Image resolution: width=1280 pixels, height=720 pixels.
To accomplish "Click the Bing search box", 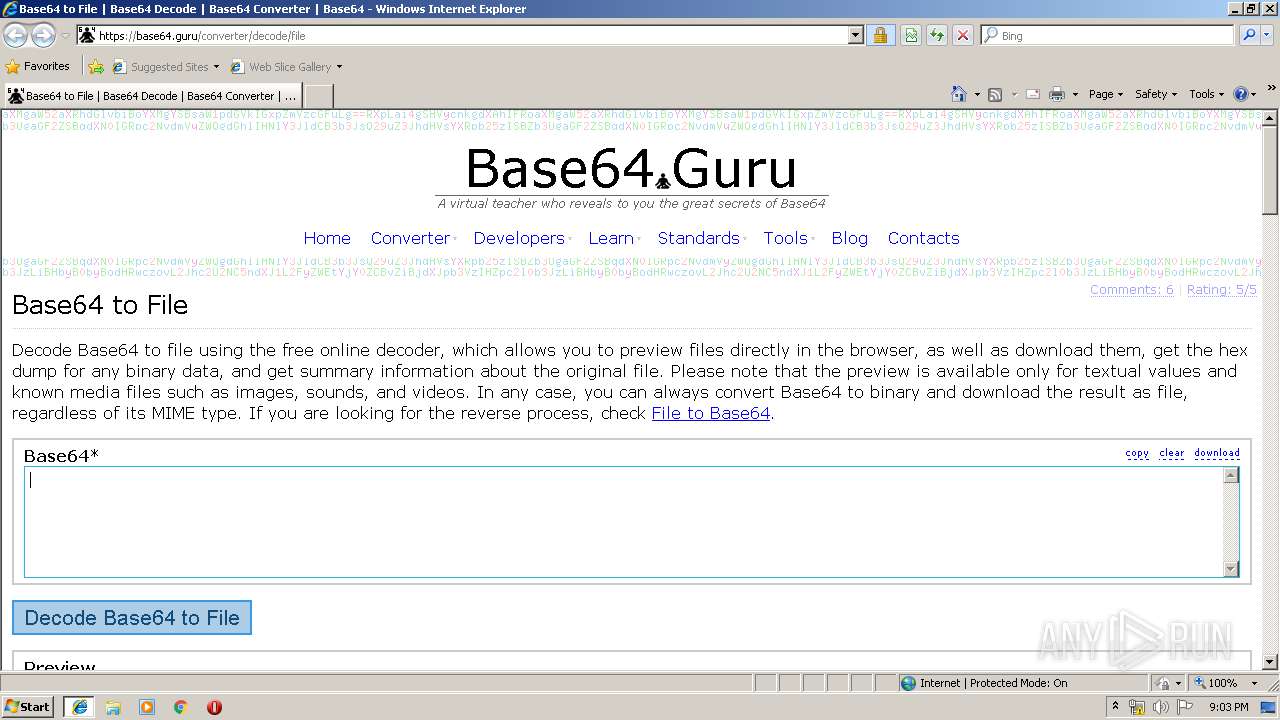I will (x=1108, y=35).
